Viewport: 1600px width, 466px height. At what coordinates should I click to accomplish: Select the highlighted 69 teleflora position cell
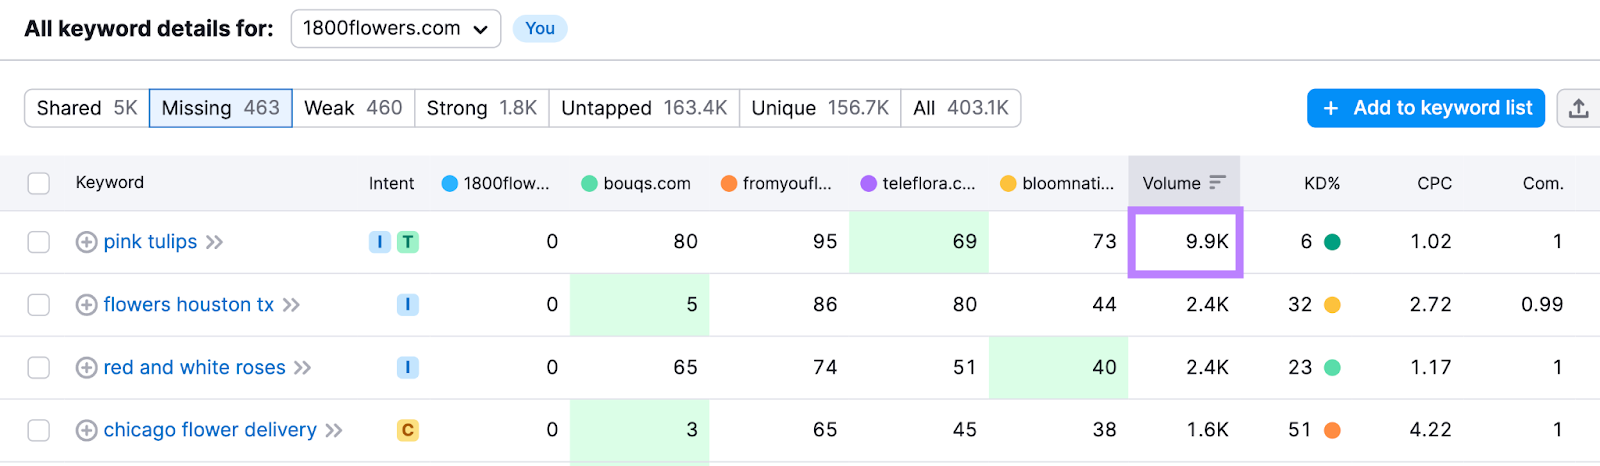coord(919,242)
